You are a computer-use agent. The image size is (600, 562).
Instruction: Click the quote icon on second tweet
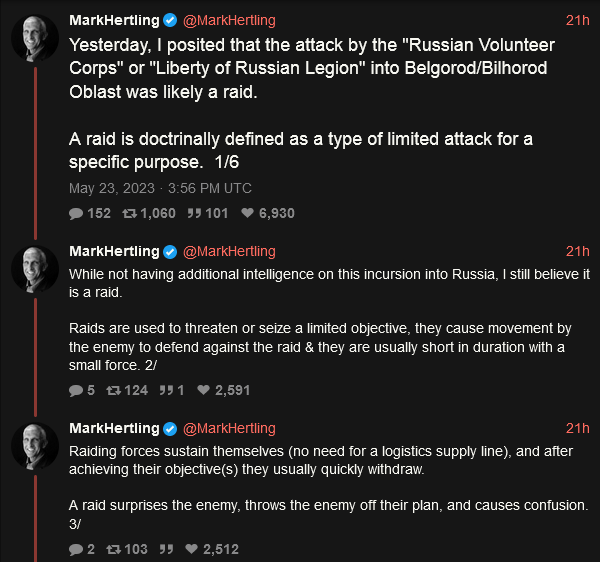[x=166, y=391]
